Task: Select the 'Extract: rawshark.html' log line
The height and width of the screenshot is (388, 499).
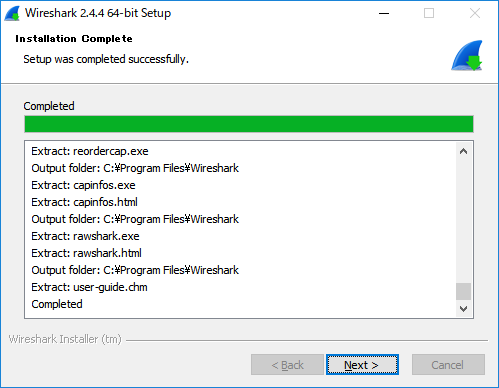Action: click(86, 253)
